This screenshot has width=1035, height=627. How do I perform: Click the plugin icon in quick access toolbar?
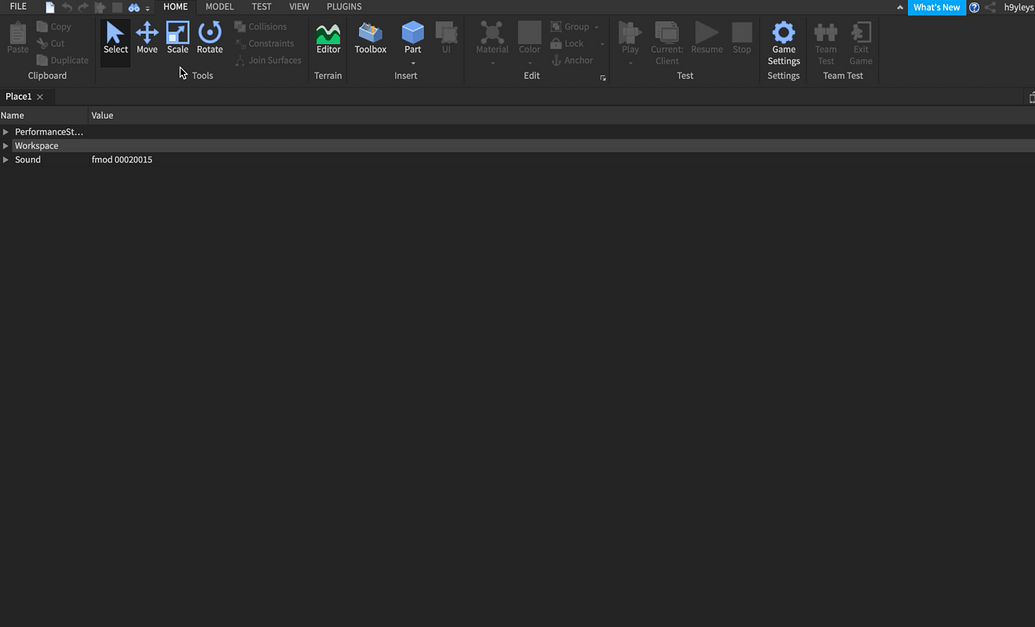(100, 8)
